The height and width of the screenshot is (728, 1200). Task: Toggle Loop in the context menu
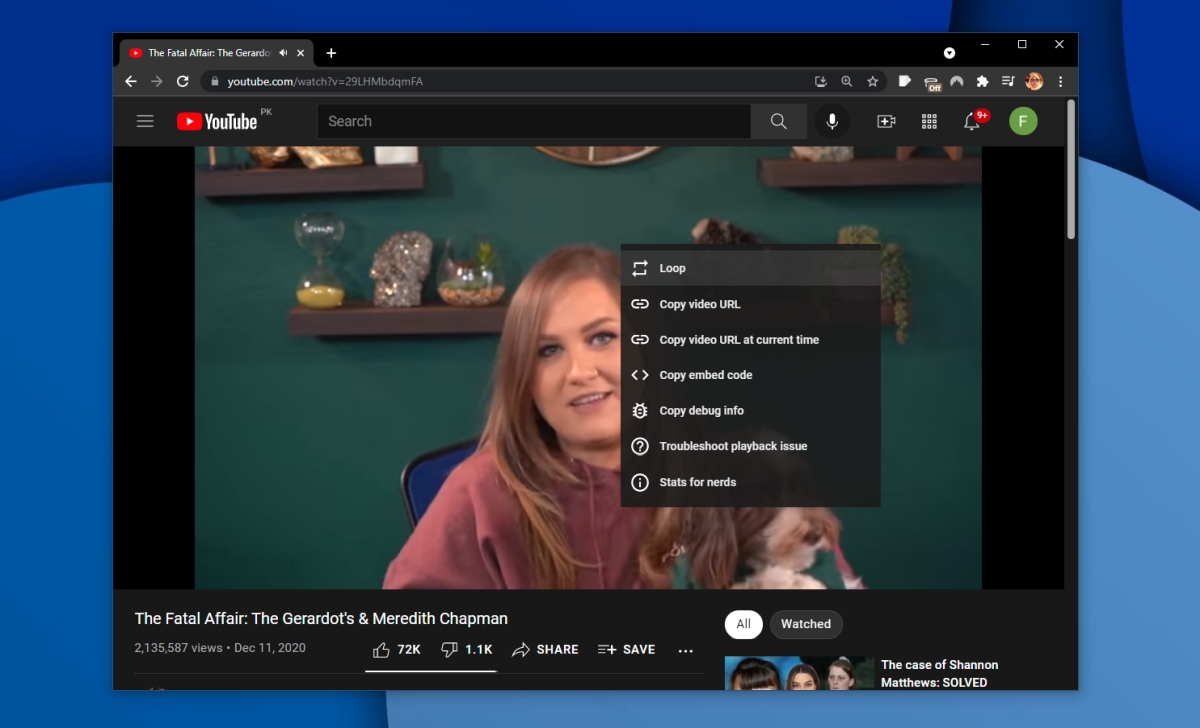tap(751, 268)
